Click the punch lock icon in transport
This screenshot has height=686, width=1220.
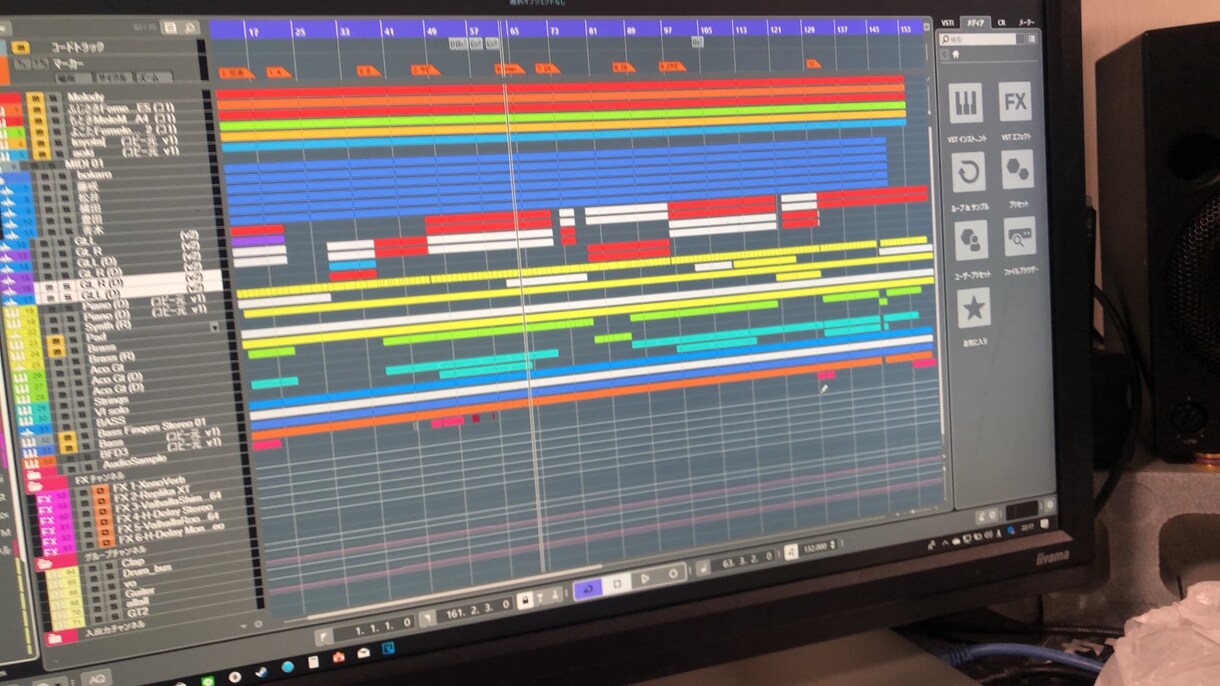525,599
